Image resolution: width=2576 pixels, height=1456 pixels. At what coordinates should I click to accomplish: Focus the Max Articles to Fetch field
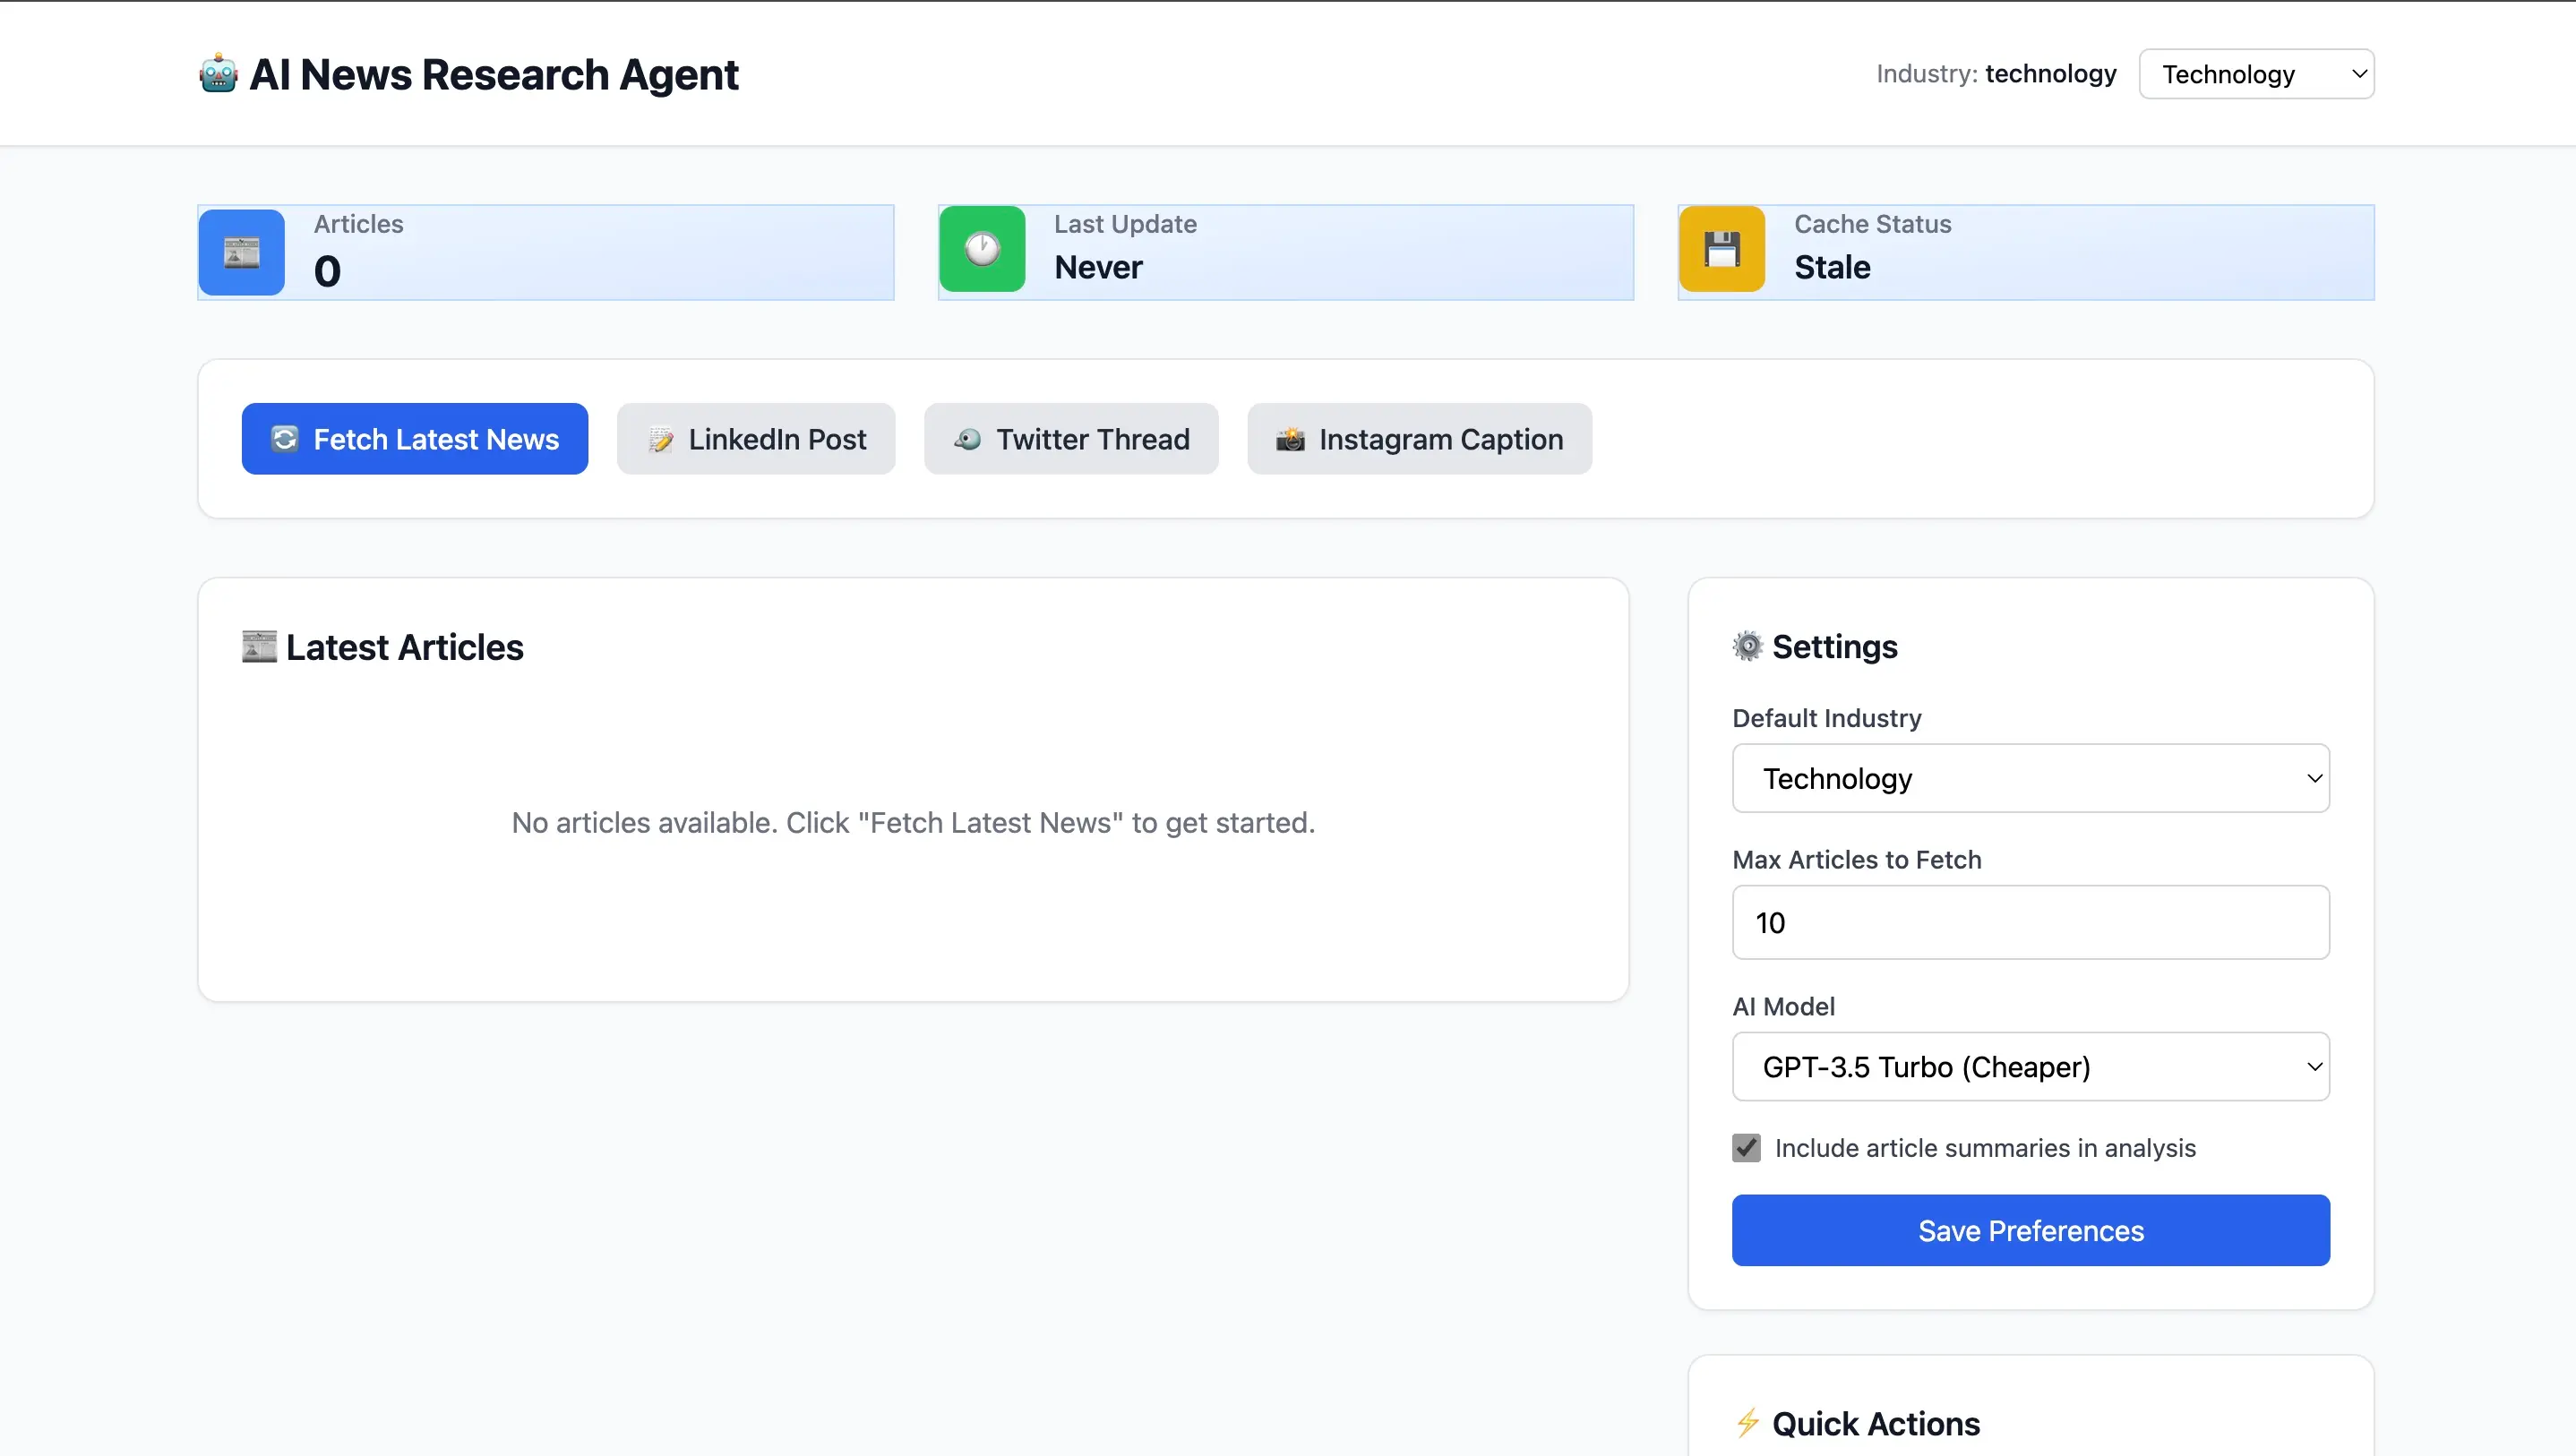[x=2030, y=922]
